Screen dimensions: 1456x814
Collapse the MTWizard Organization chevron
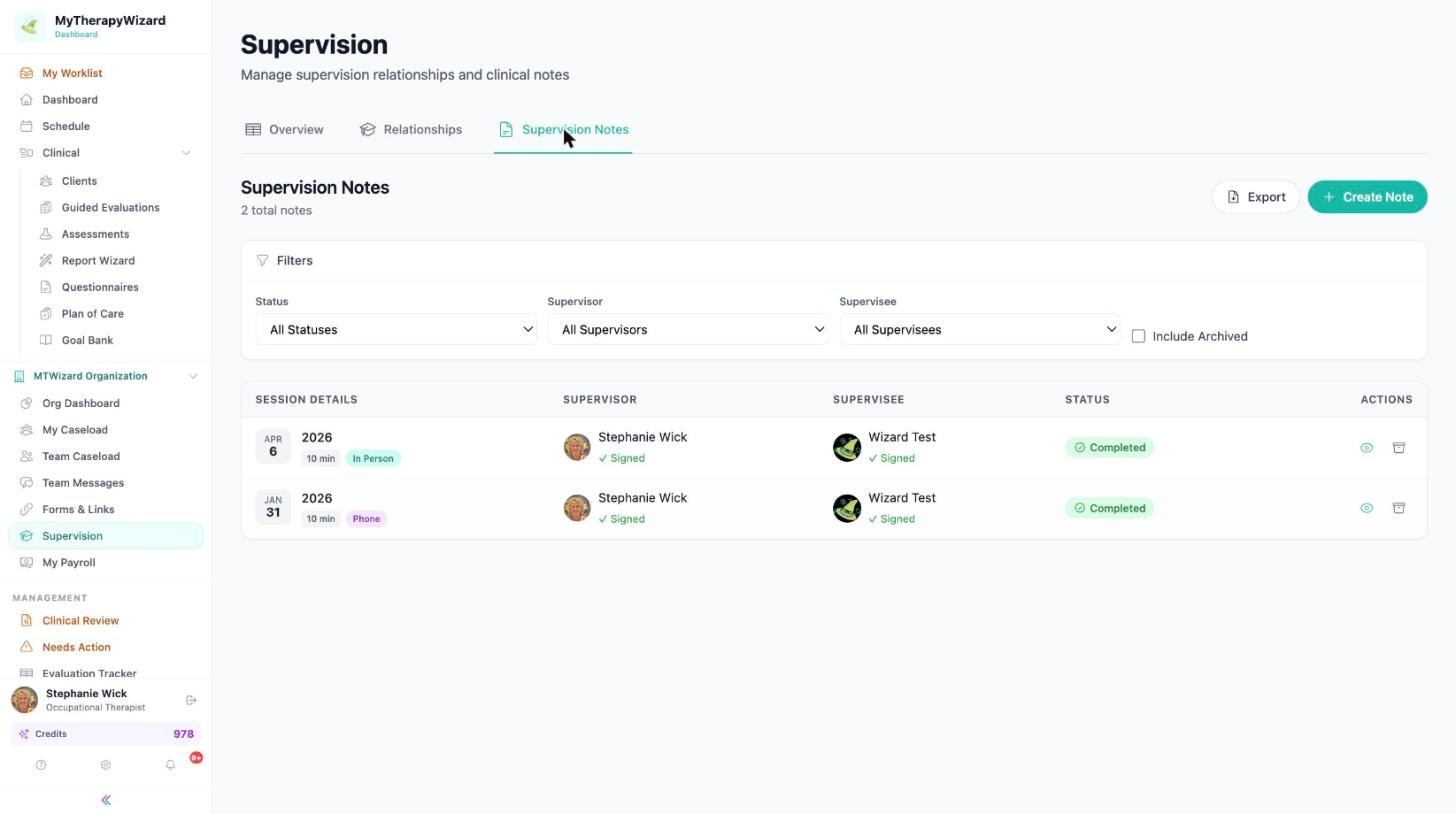click(193, 376)
